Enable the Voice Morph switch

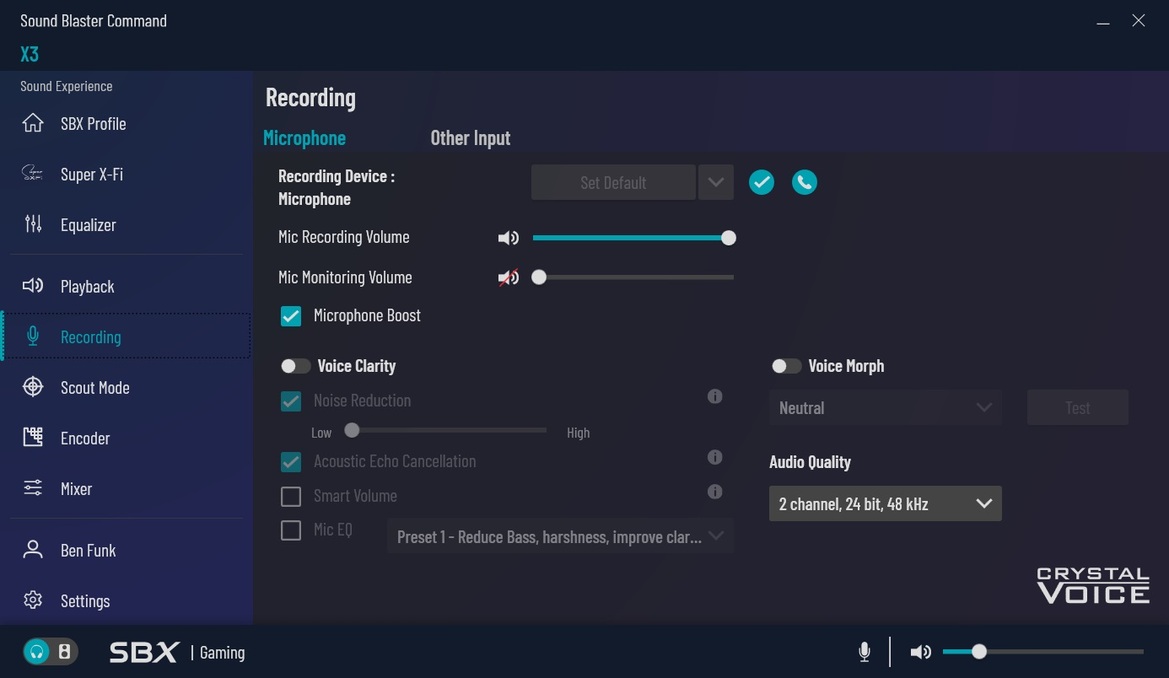(786, 366)
